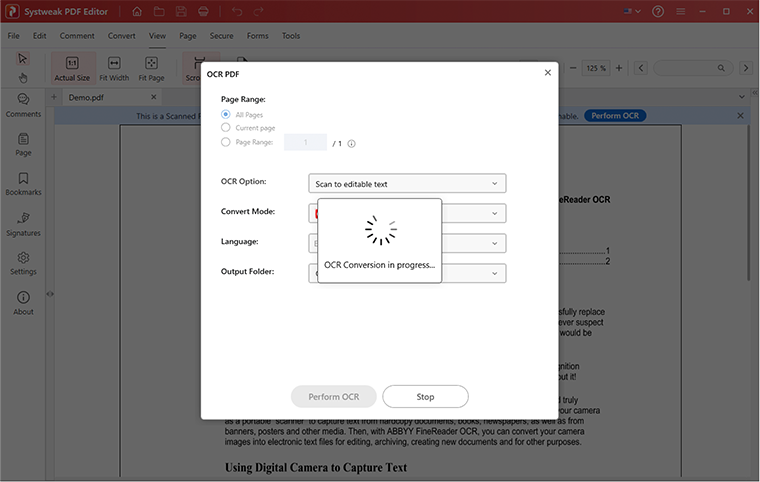The image size is (760, 482).
Task: Expand the Convert Mode dropdown arrow
Action: [x=494, y=213]
